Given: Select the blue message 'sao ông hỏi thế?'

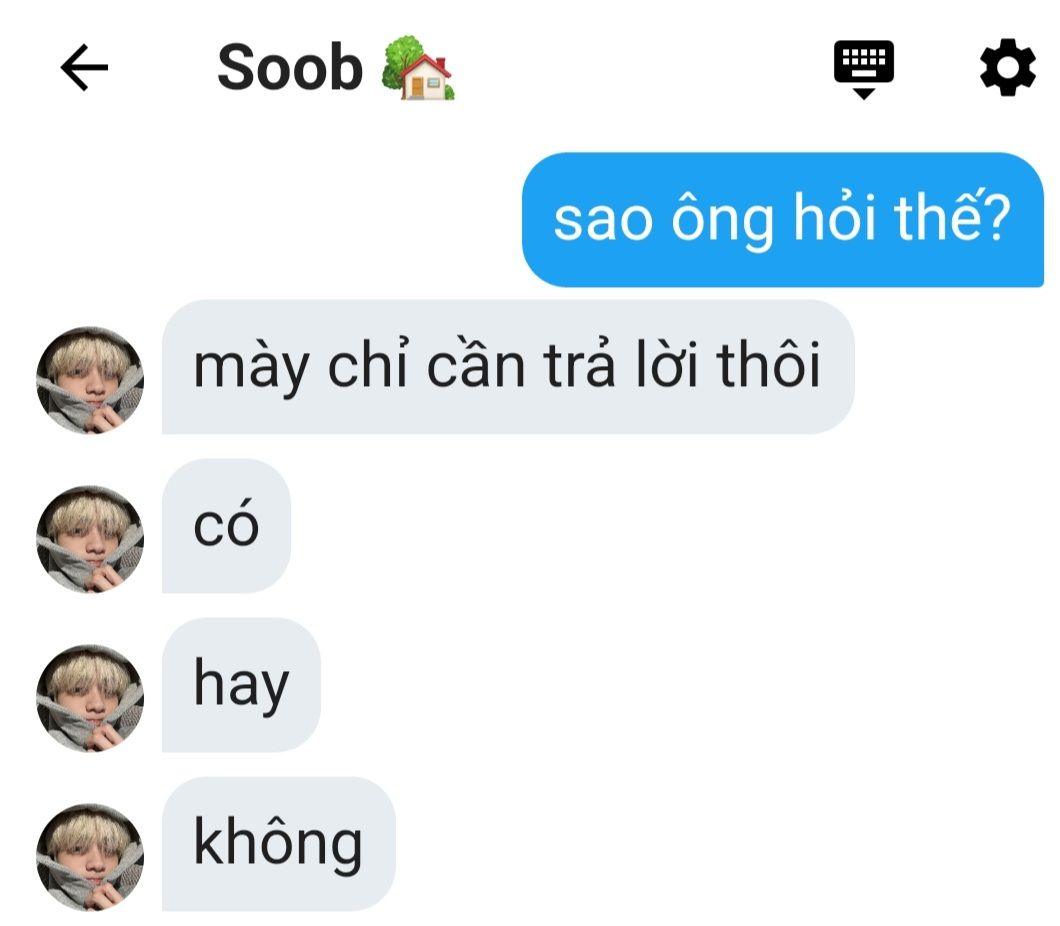Looking at the screenshot, I should [783, 220].
